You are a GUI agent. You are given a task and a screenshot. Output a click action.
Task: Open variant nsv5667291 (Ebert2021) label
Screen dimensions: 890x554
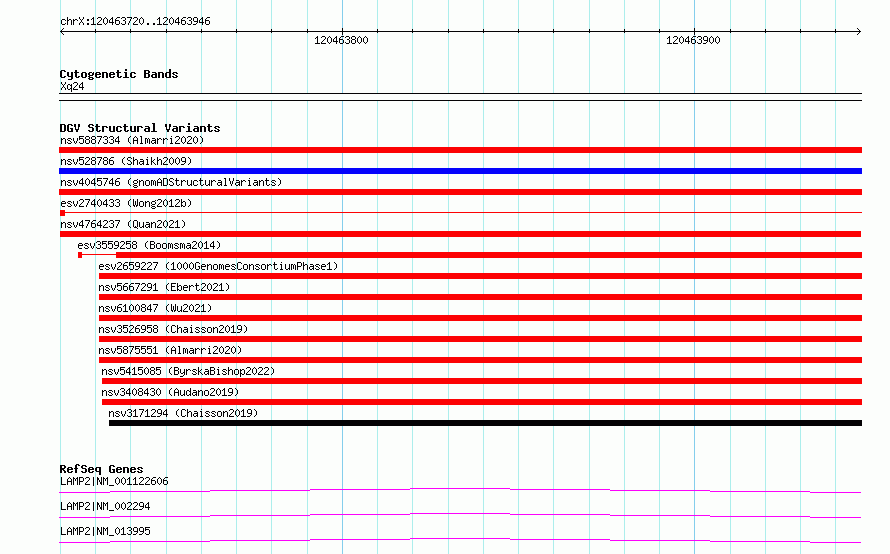(164, 287)
